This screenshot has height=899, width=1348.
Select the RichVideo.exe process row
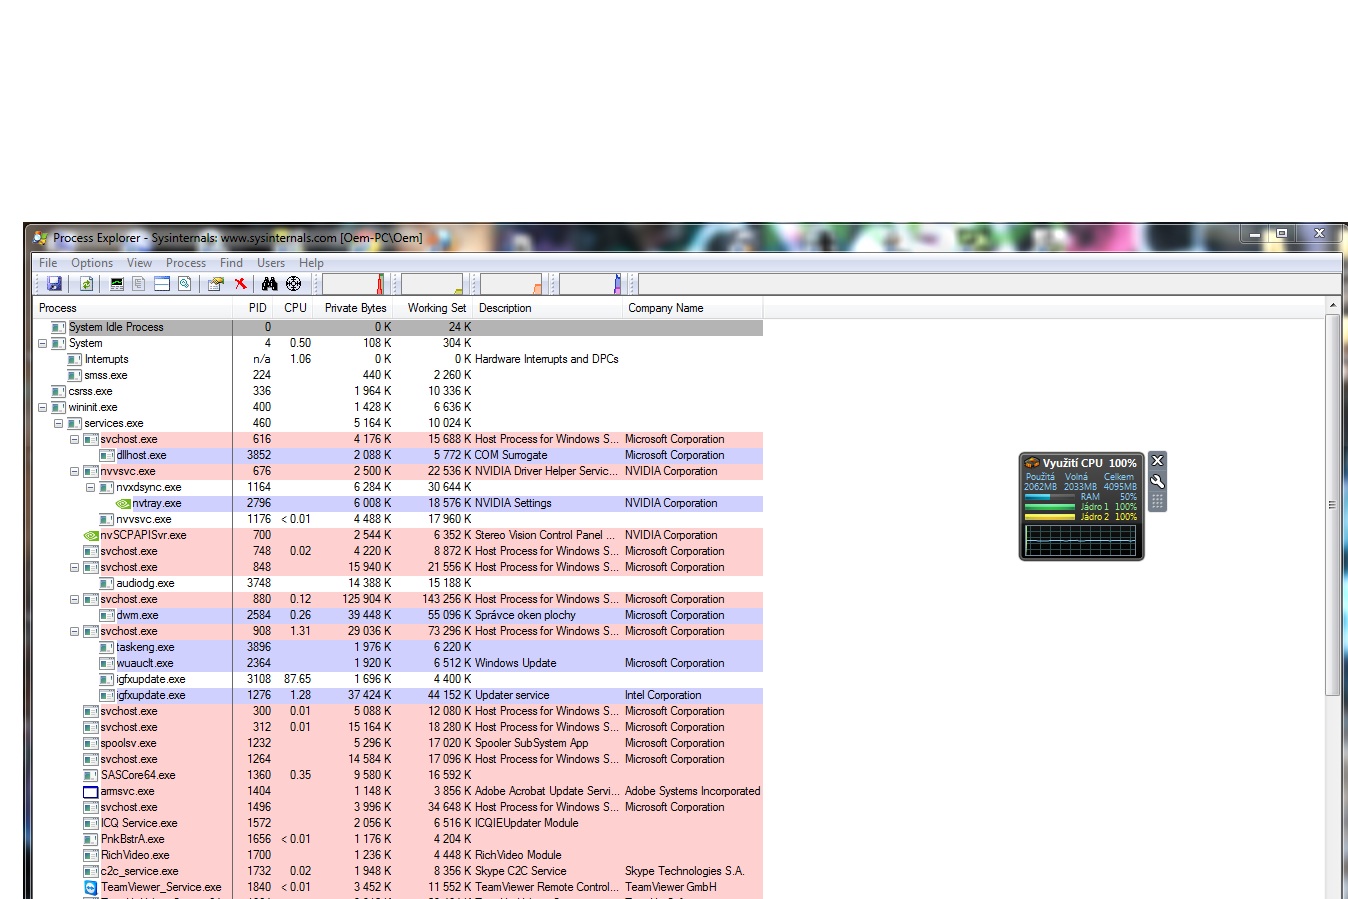[x=400, y=855]
